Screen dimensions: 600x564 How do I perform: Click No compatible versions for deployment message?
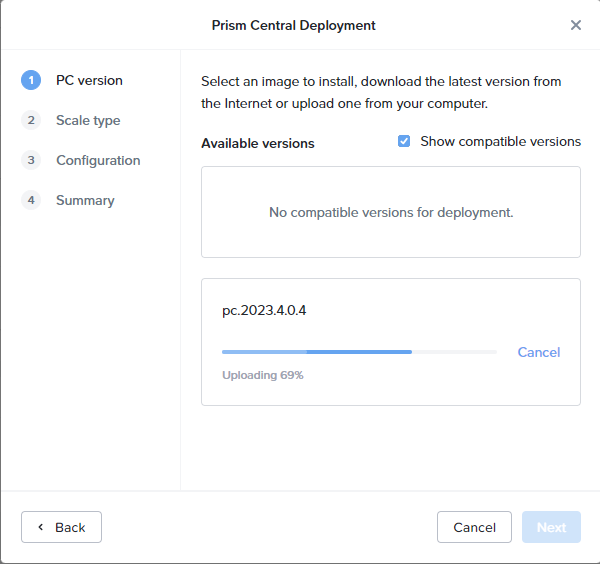pyautogui.click(x=391, y=212)
